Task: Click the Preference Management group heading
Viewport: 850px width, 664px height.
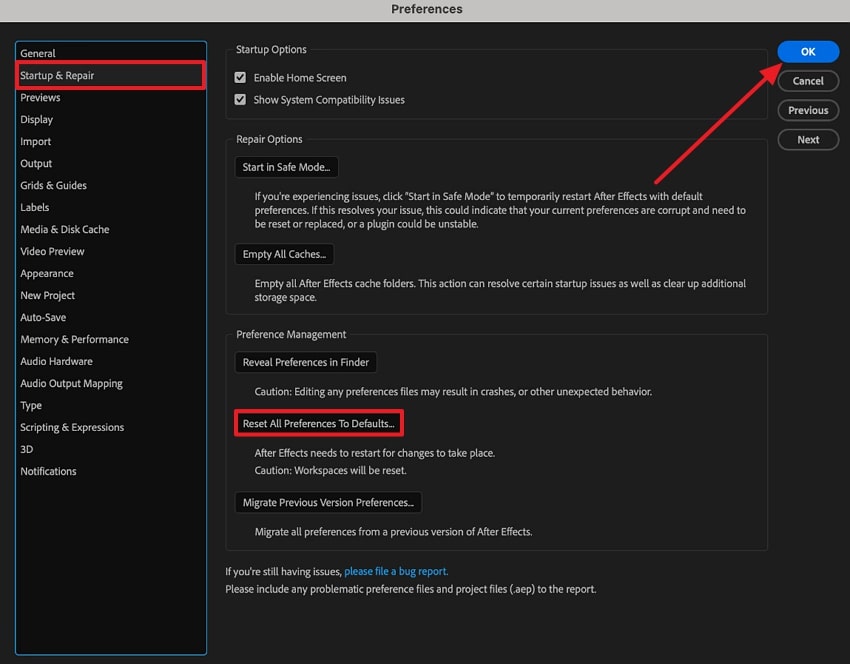Action: (x=291, y=334)
